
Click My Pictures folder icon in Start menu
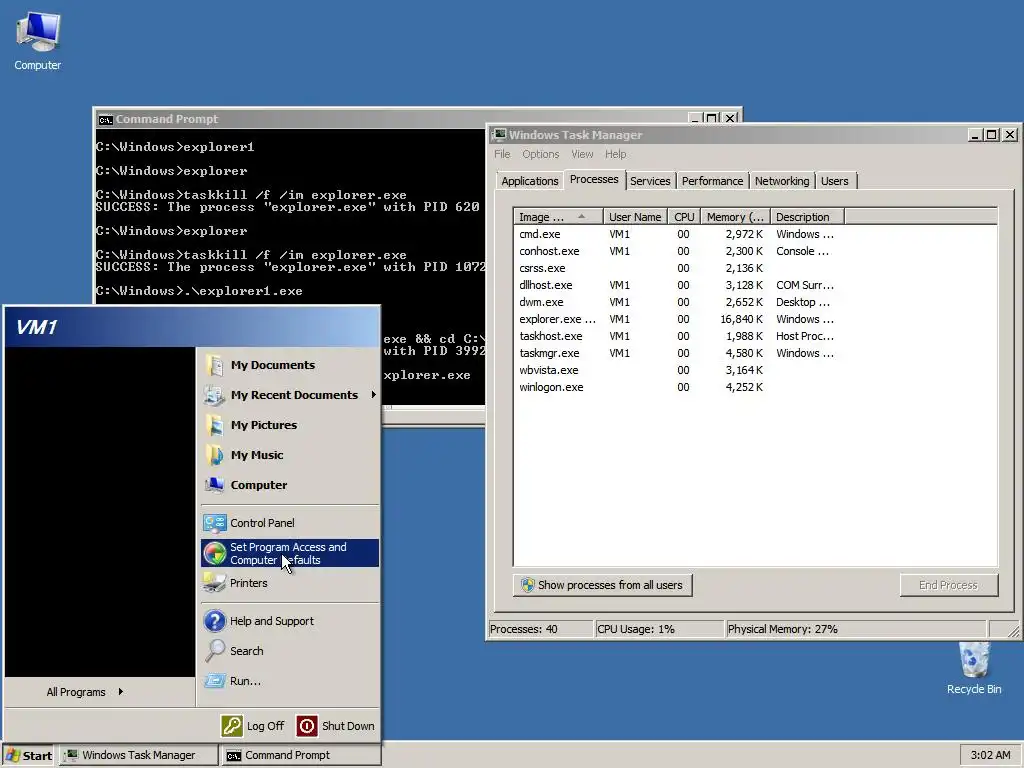214,425
